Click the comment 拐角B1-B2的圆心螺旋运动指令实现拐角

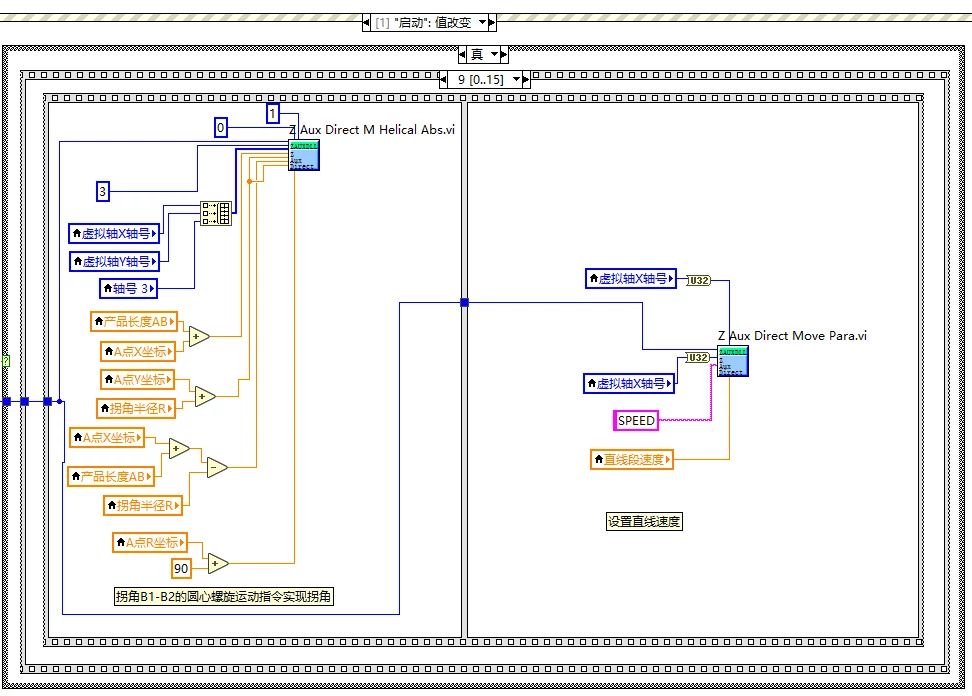pos(224,596)
